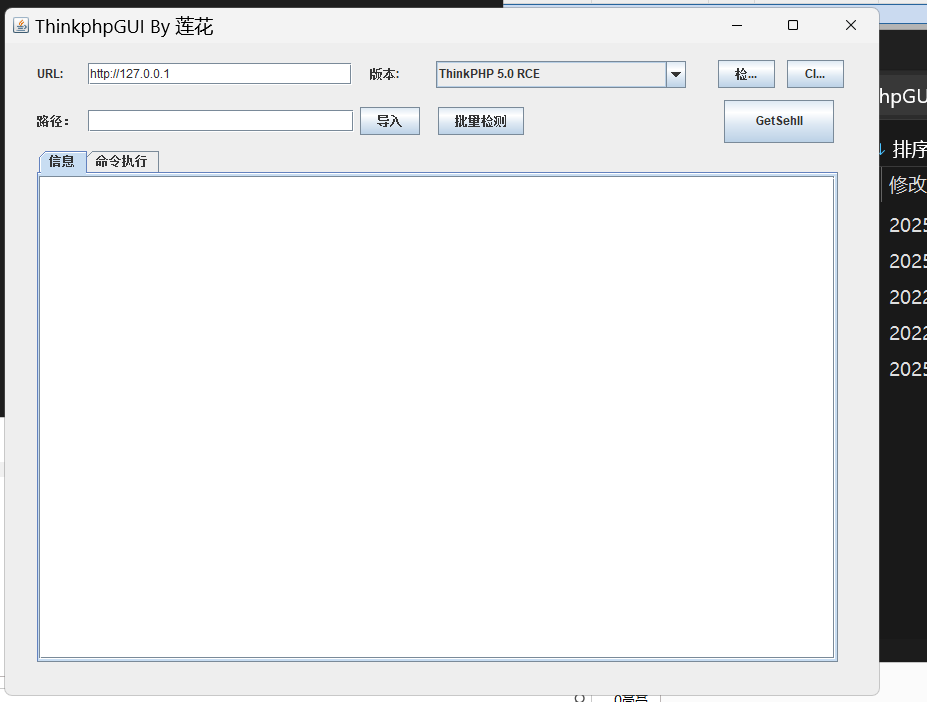The image size is (927, 702).
Task: Maximize the ThinkphpGUI window
Action: click(793, 25)
